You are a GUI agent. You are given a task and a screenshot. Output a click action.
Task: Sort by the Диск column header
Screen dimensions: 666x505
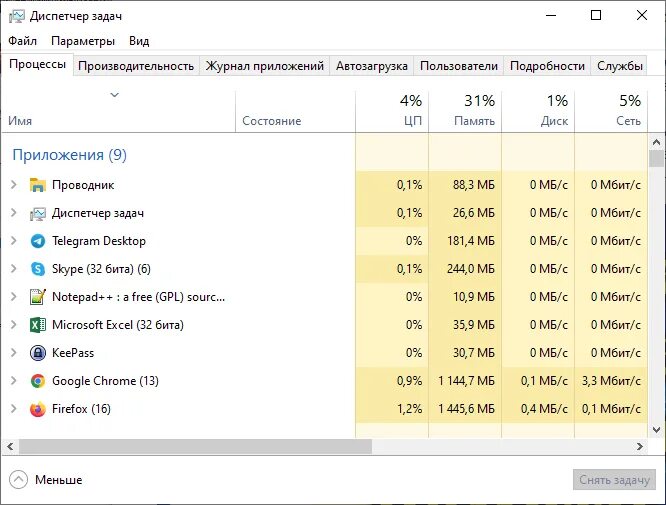(x=538, y=111)
